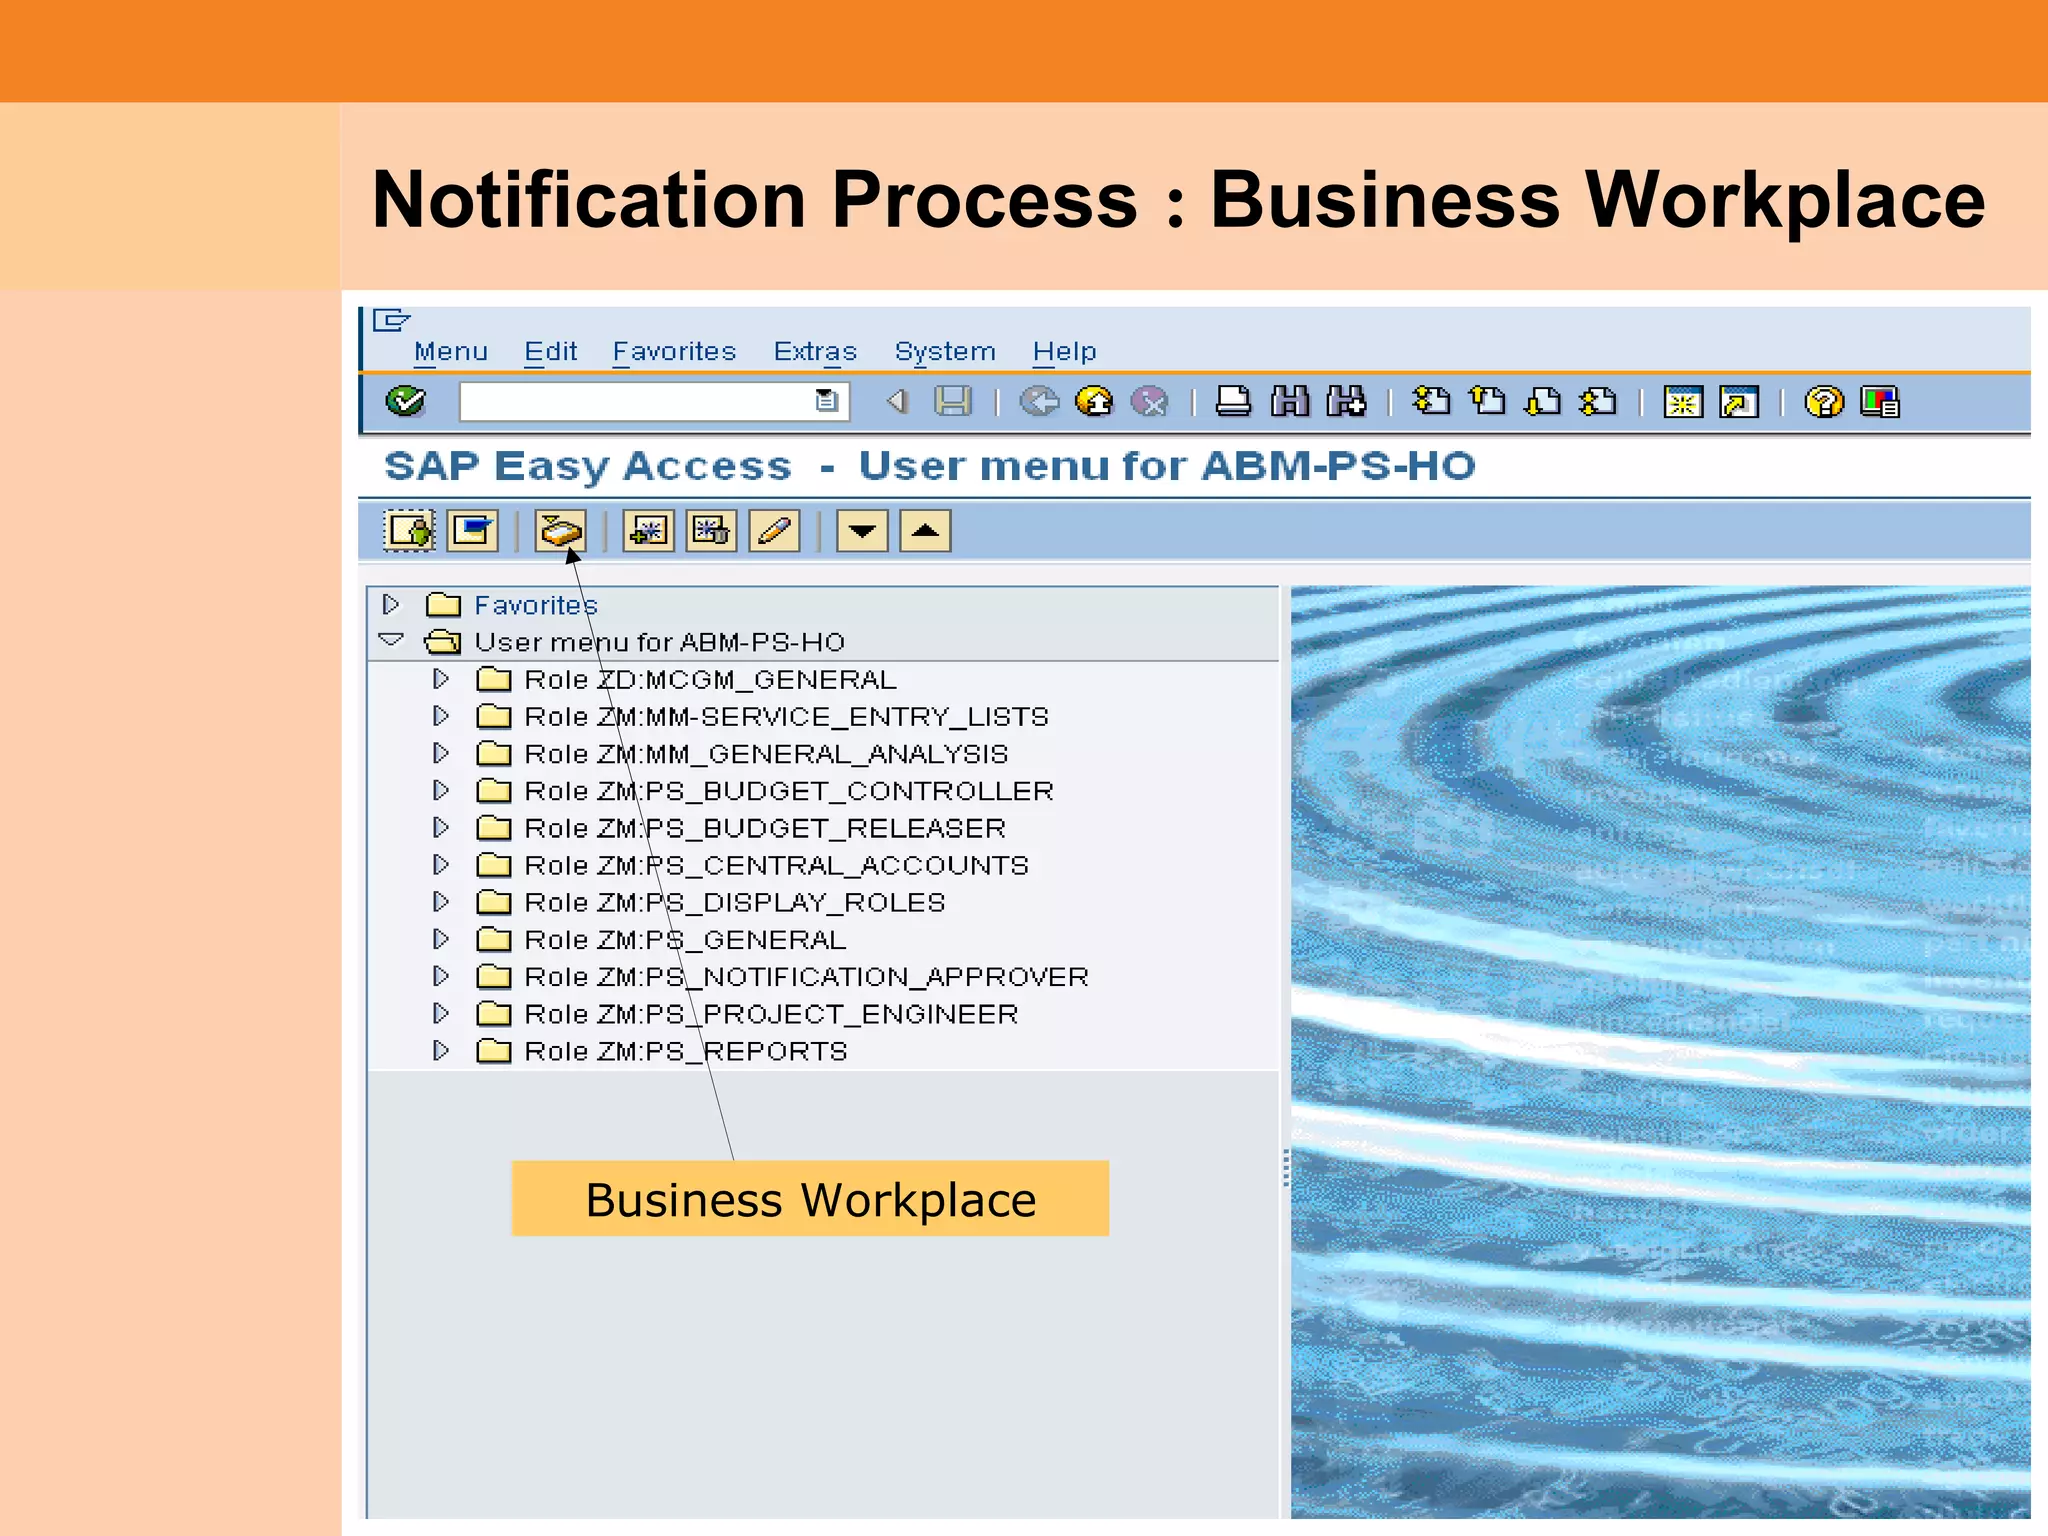Image resolution: width=2048 pixels, height=1536 pixels.
Task: Select Role ZD:MCGM_GENERAL label
Action: [x=710, y=680]
